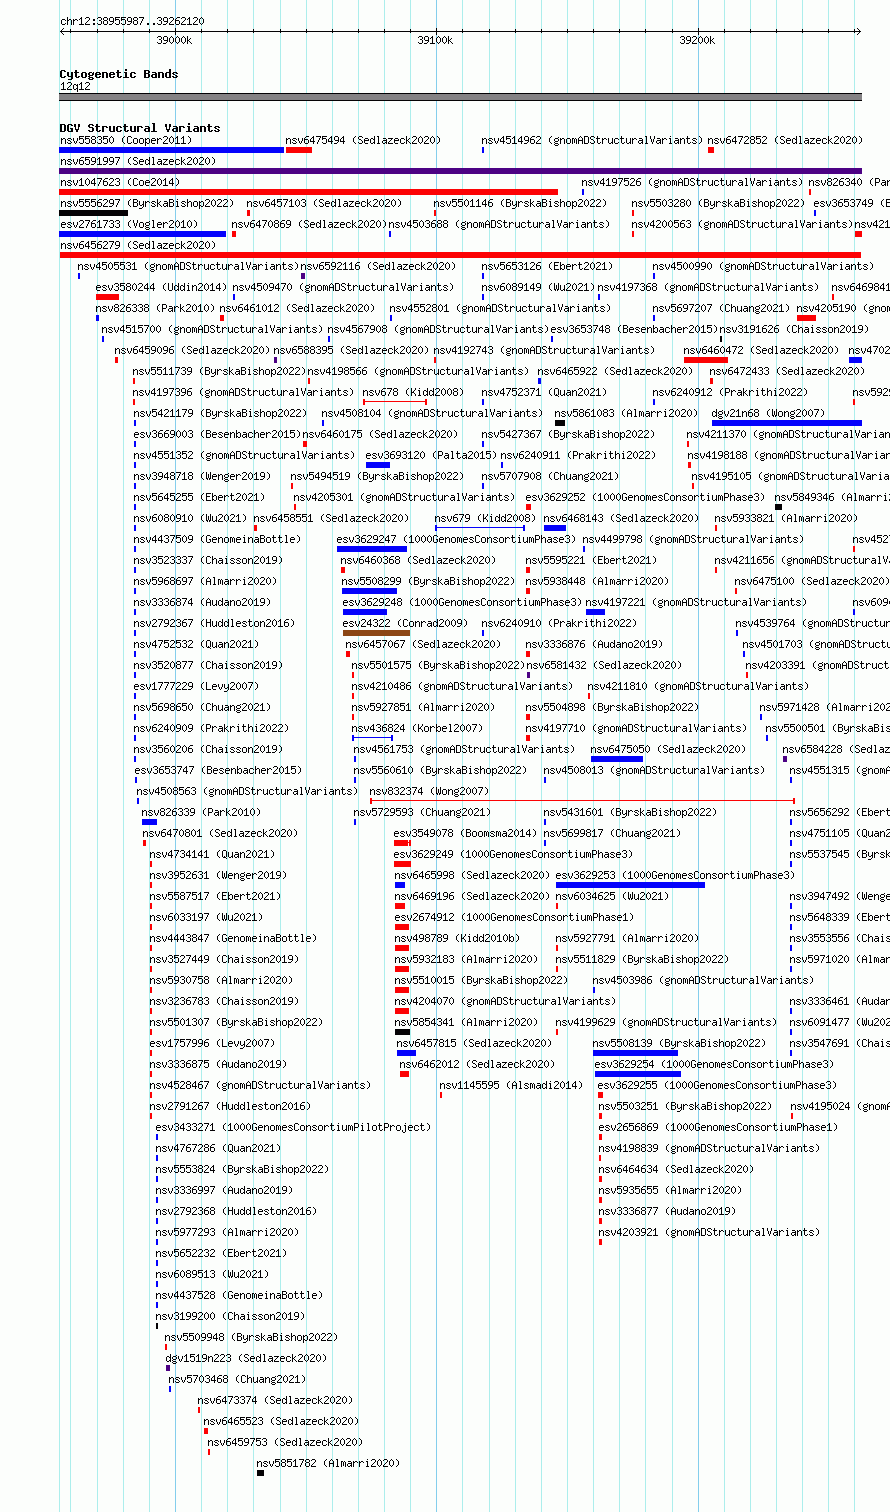Screen dimensions: 890x1512
Task: Select nsv5508139 (ByrskaBishop2022) label
Action: point(680,1044)
